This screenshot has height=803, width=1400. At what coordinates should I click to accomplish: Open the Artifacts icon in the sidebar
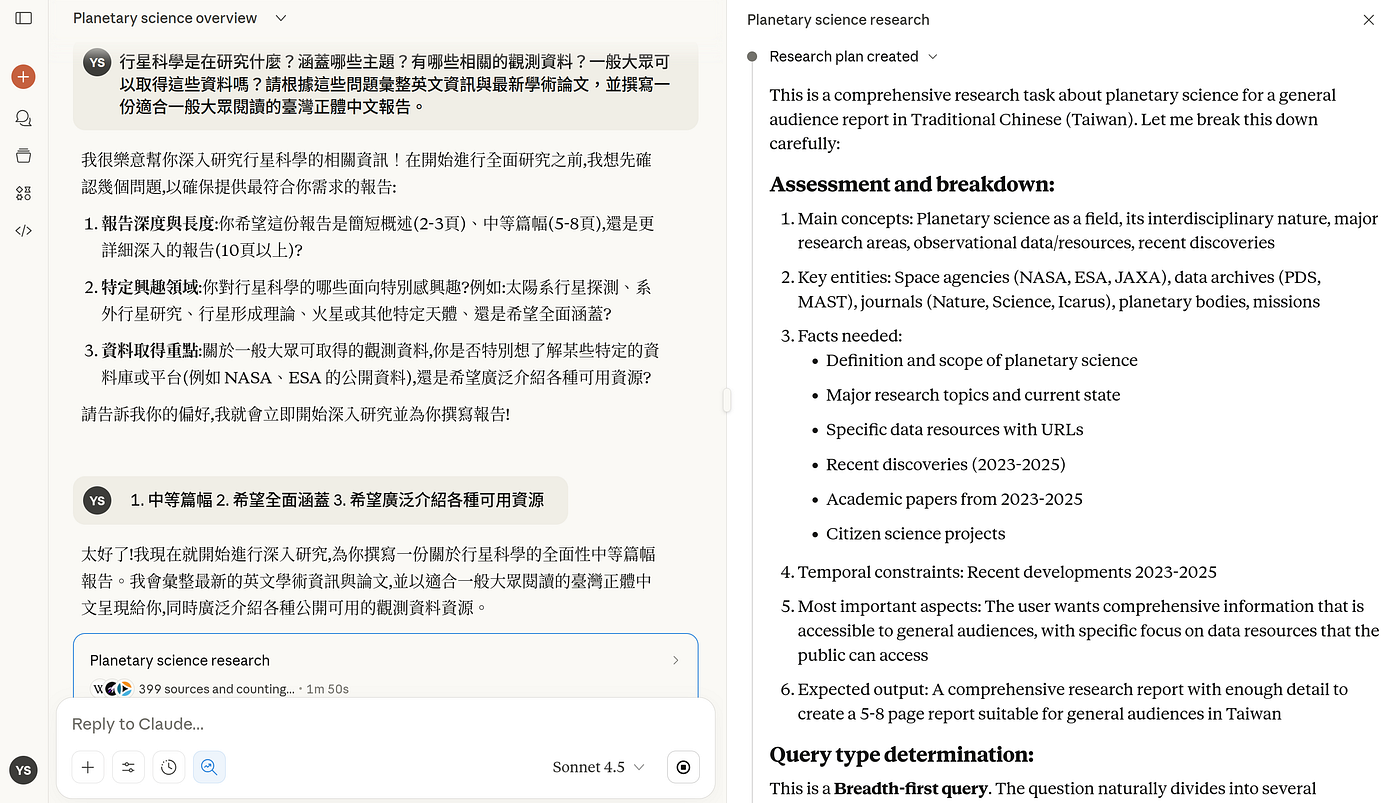(x=24, y=193)
